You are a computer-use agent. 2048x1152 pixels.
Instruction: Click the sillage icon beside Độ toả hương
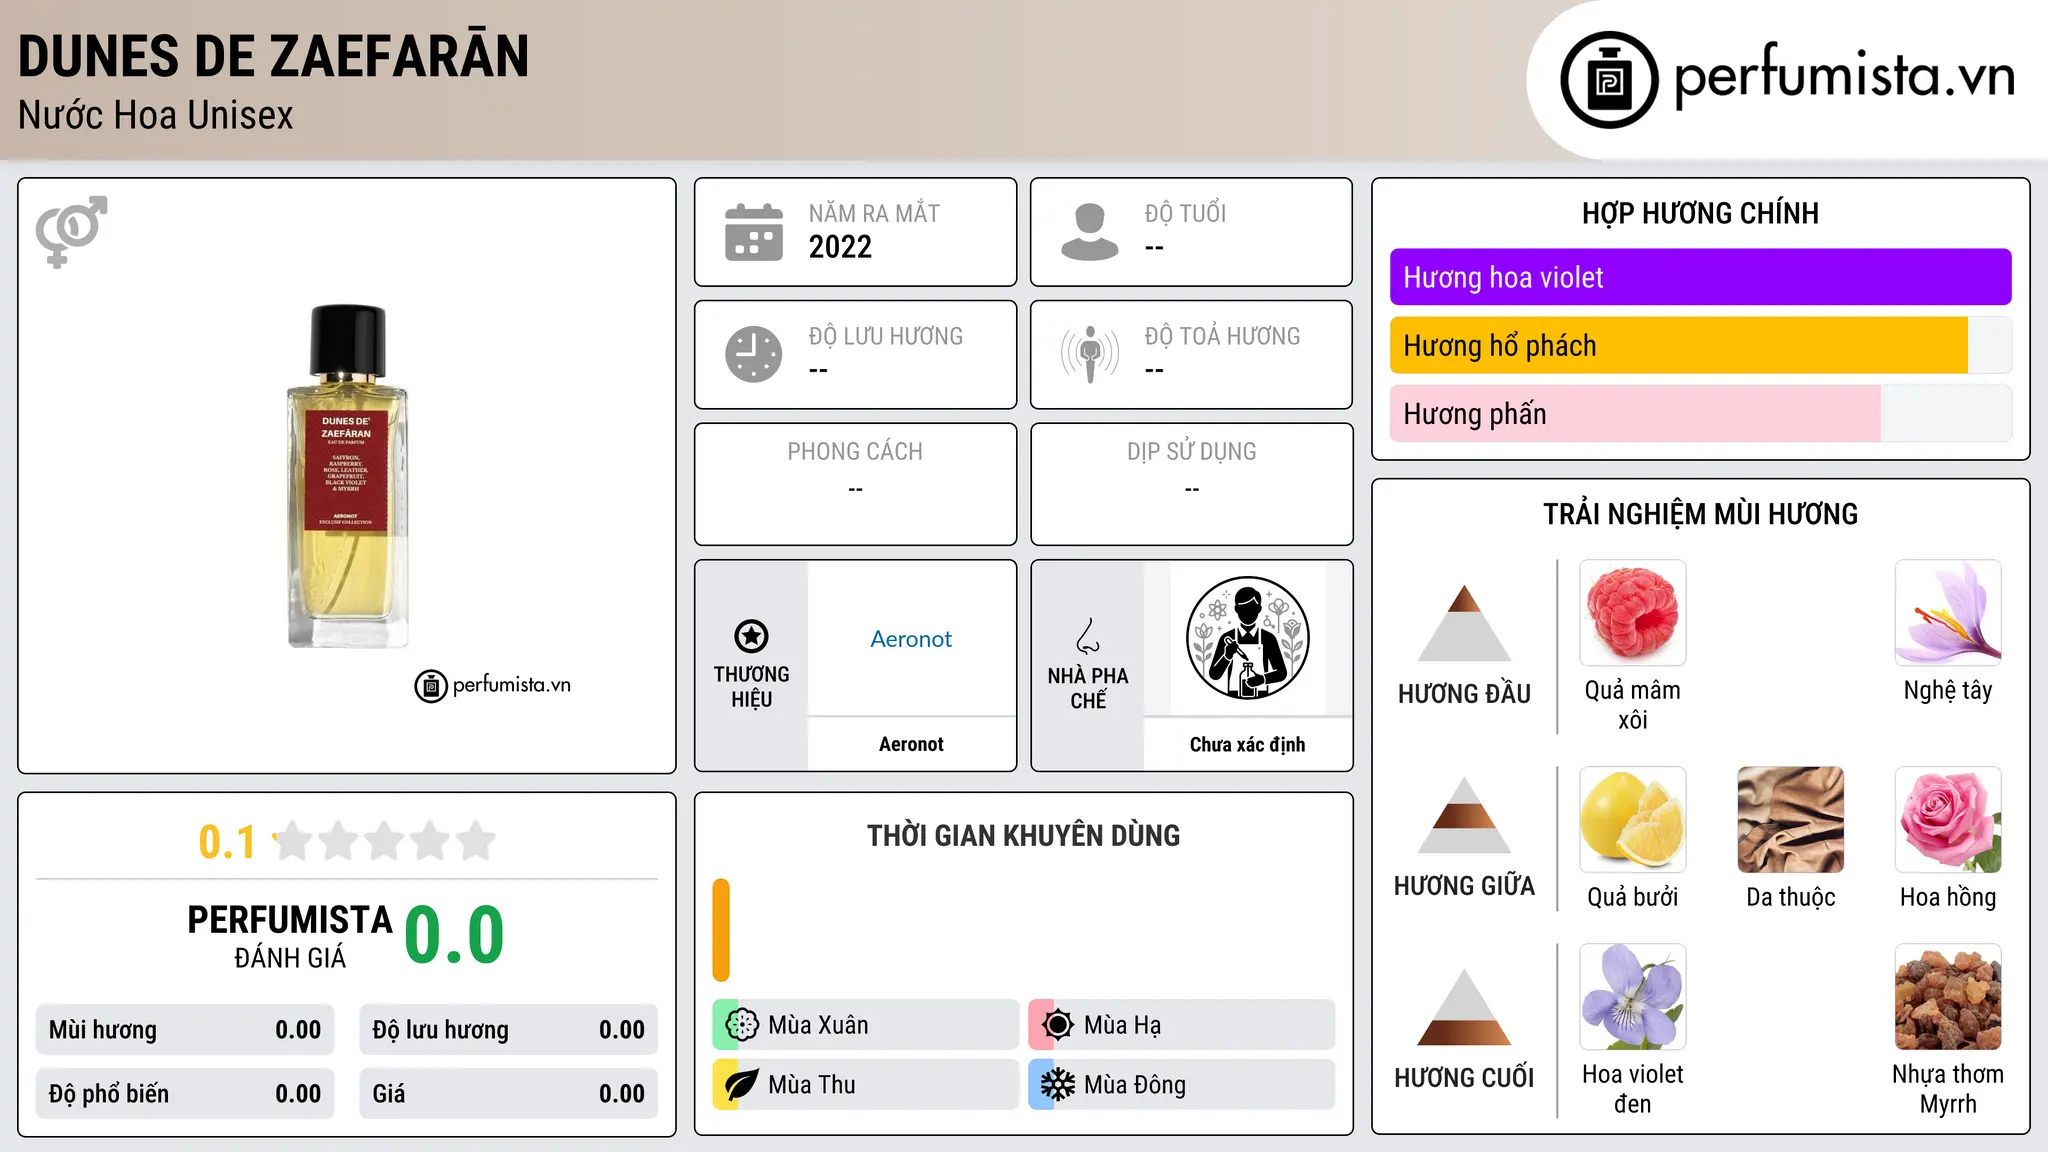pyautogui.click(x=1090, y=354)
